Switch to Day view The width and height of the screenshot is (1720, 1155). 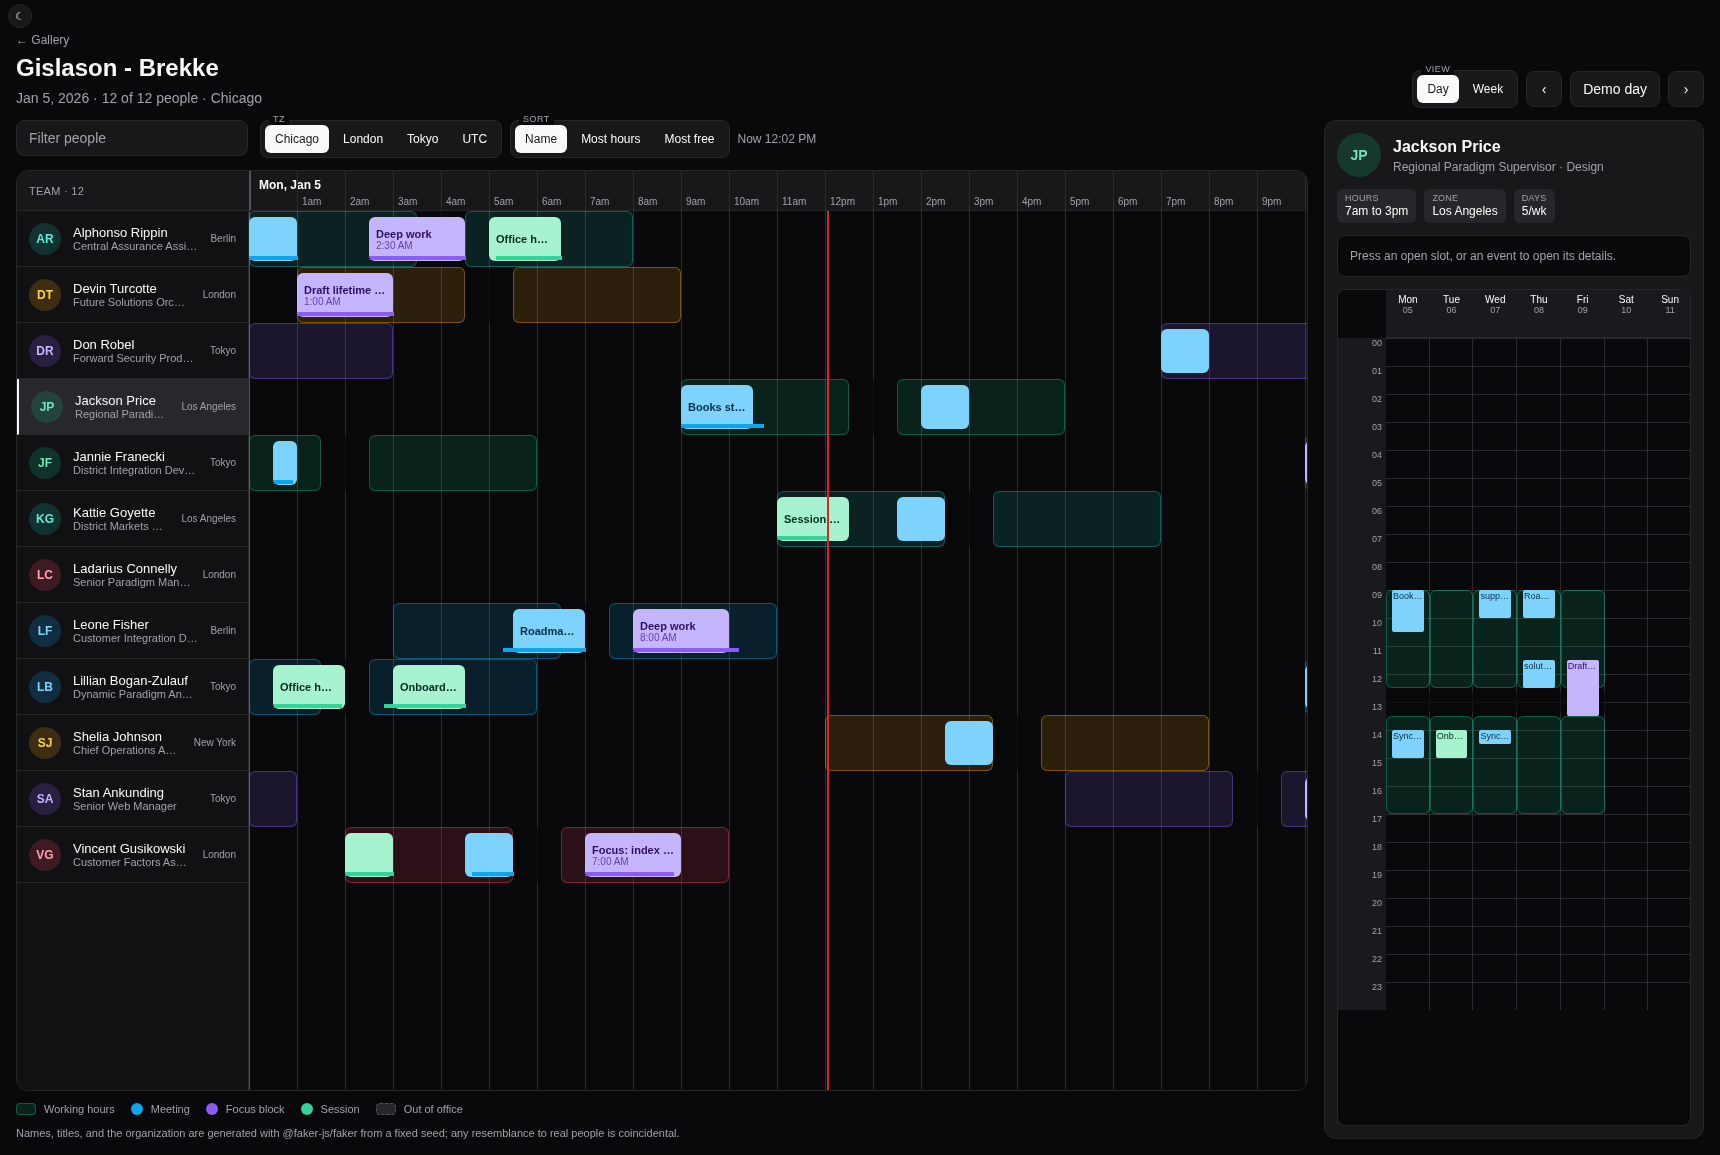tap(1438, 89)
